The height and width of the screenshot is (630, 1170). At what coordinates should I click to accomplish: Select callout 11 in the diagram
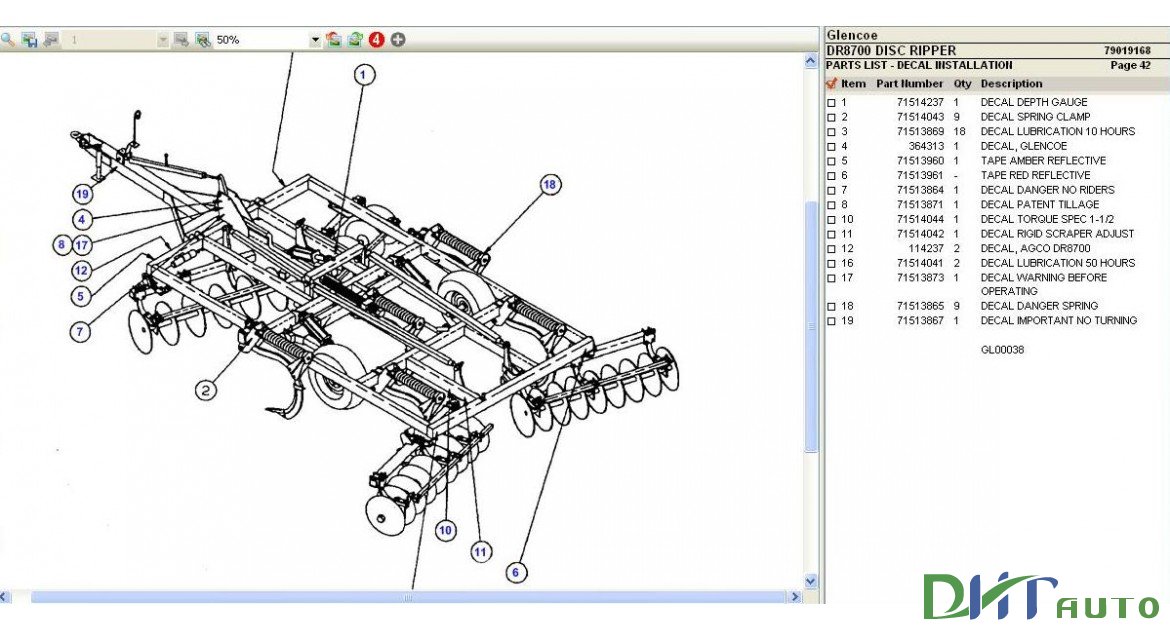(481, 552)
